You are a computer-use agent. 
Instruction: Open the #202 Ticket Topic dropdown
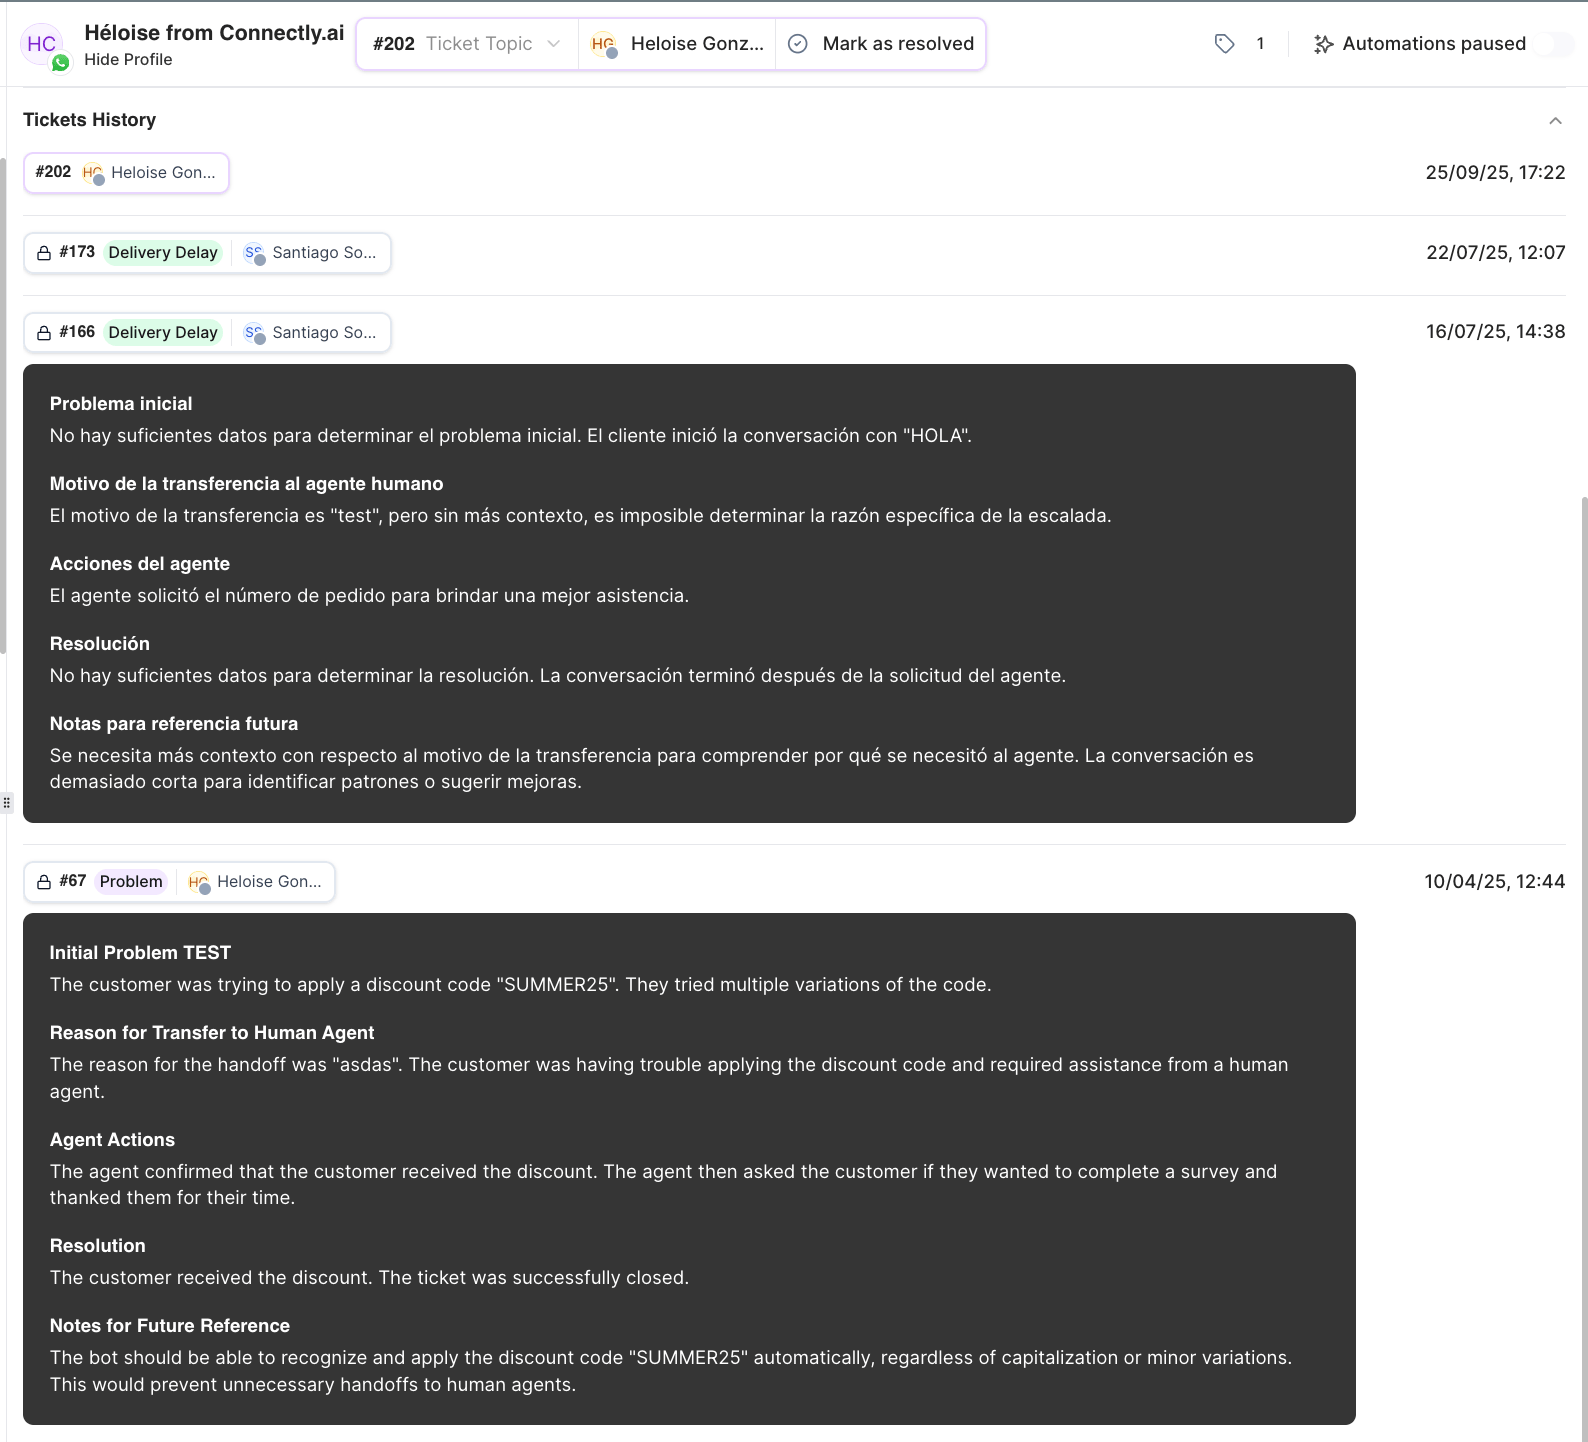(467, 44)
